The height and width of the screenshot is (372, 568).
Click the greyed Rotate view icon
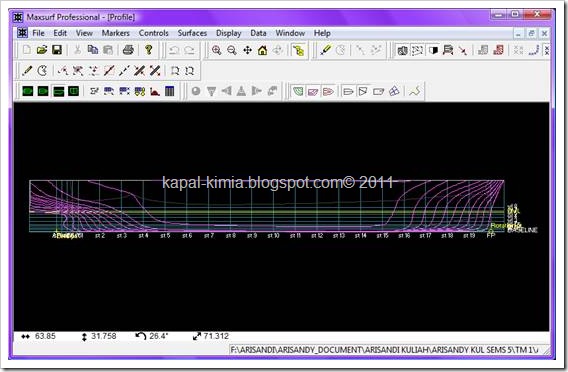(x=278, y=50)
